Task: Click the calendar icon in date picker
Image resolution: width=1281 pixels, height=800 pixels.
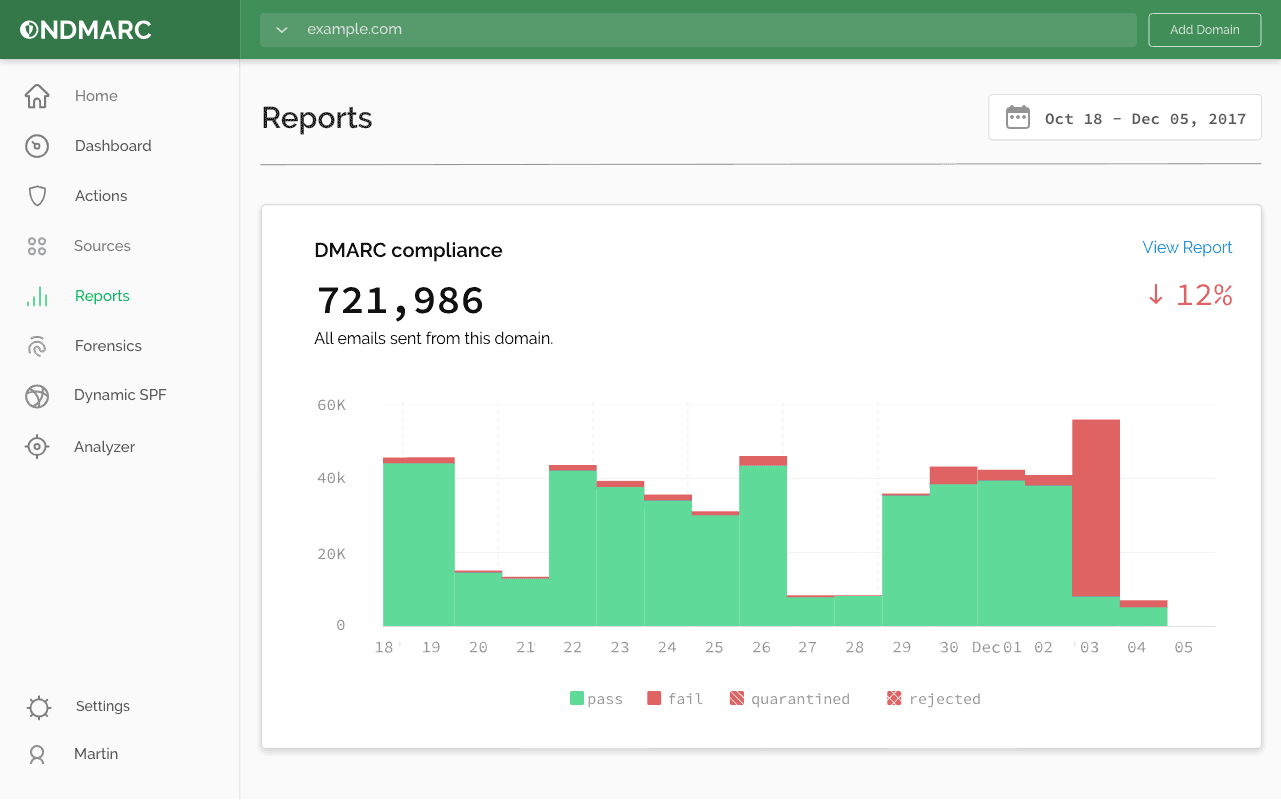Action: coord(1017,118)
